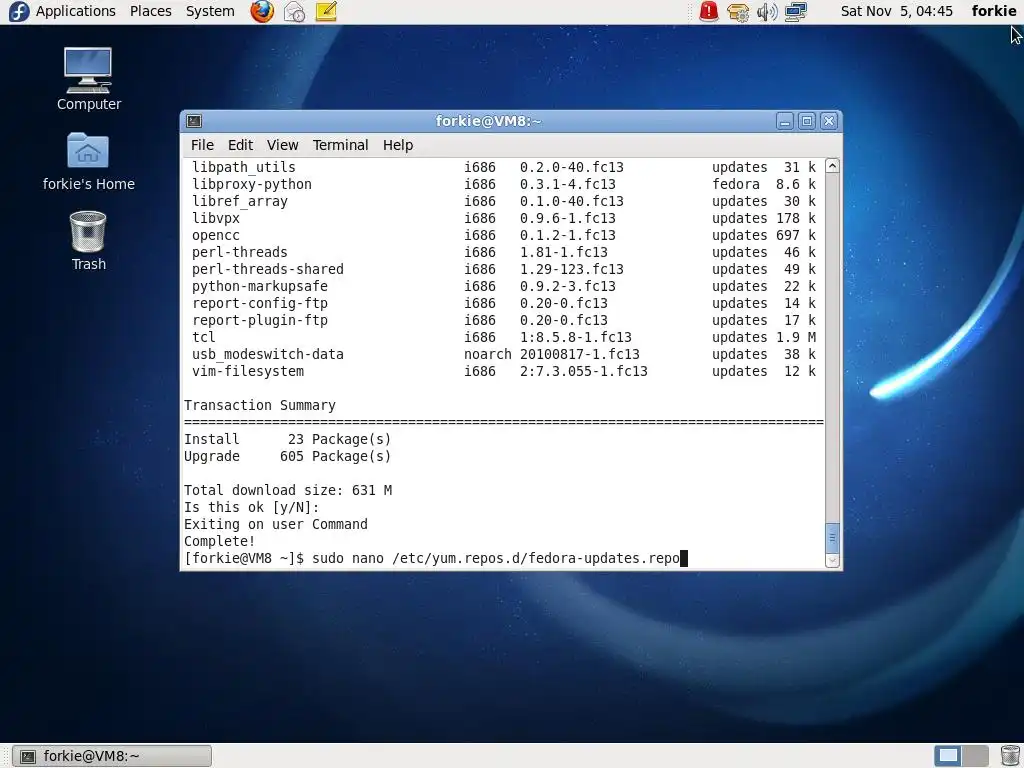Open the volume control speaker icon

767,12
